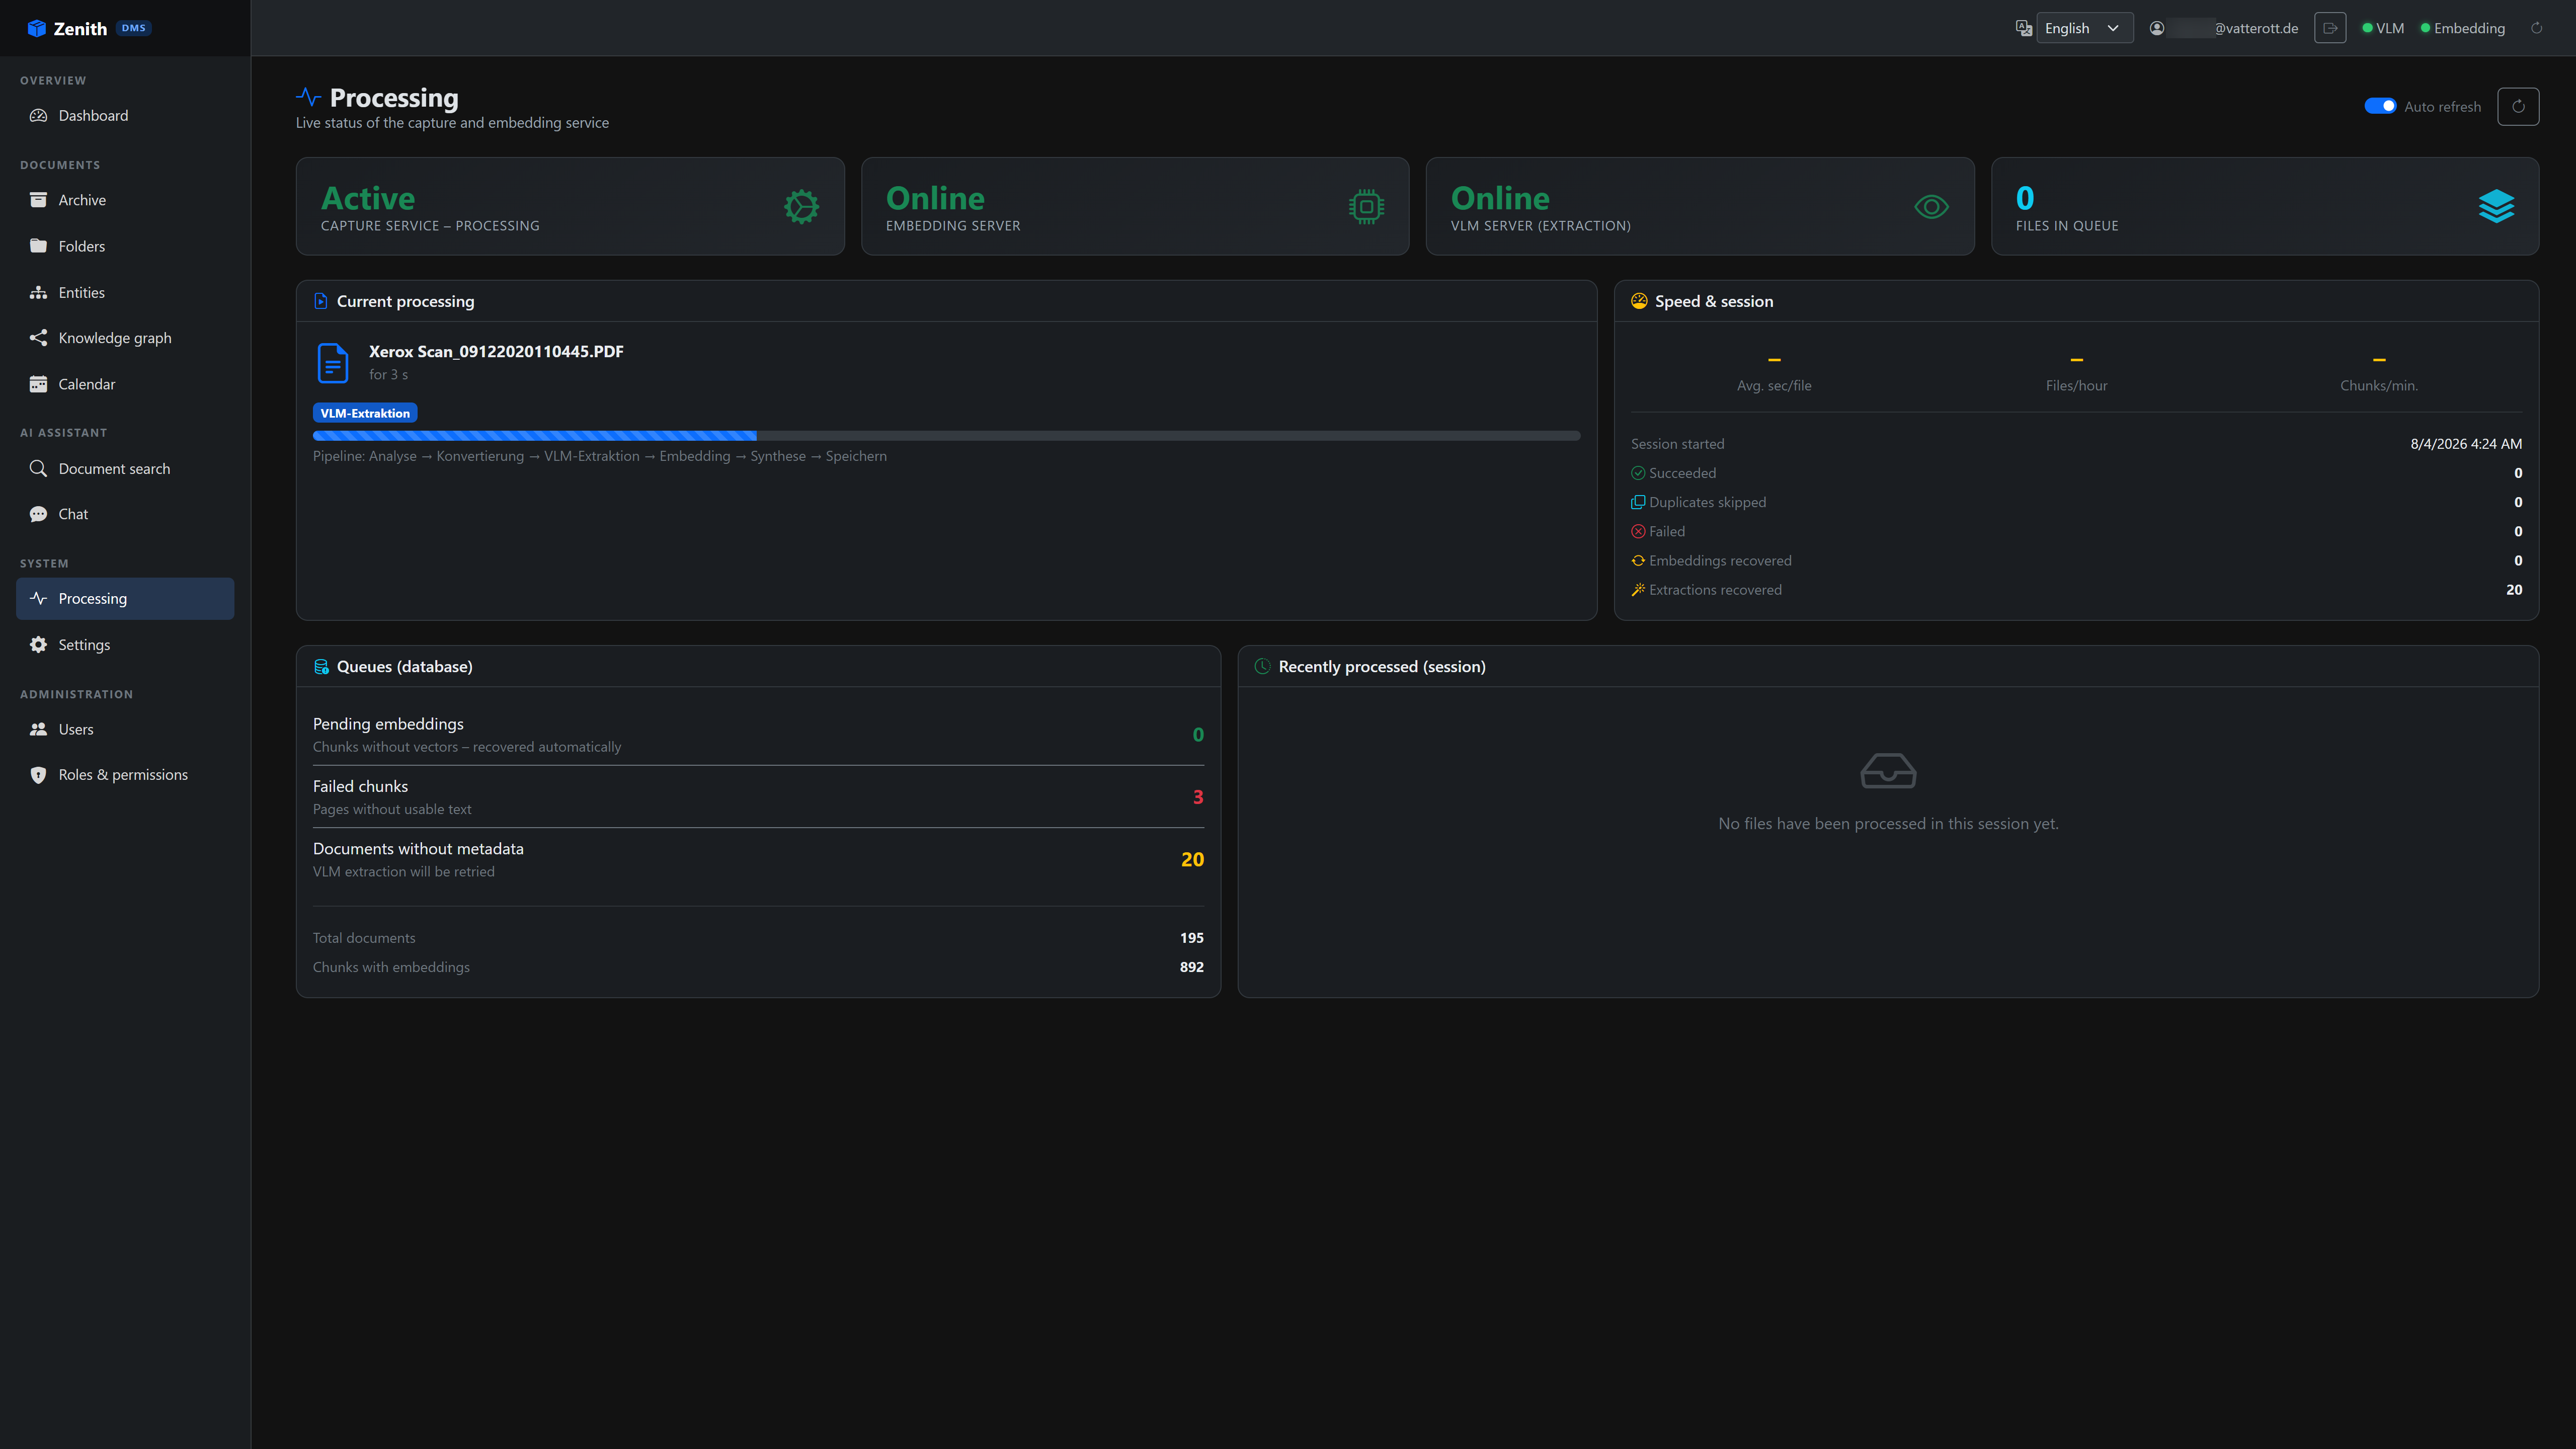Screen dimensions: 2576x1449
Task: Click the 0 Files in Queue value
Action: point(2025,198)
